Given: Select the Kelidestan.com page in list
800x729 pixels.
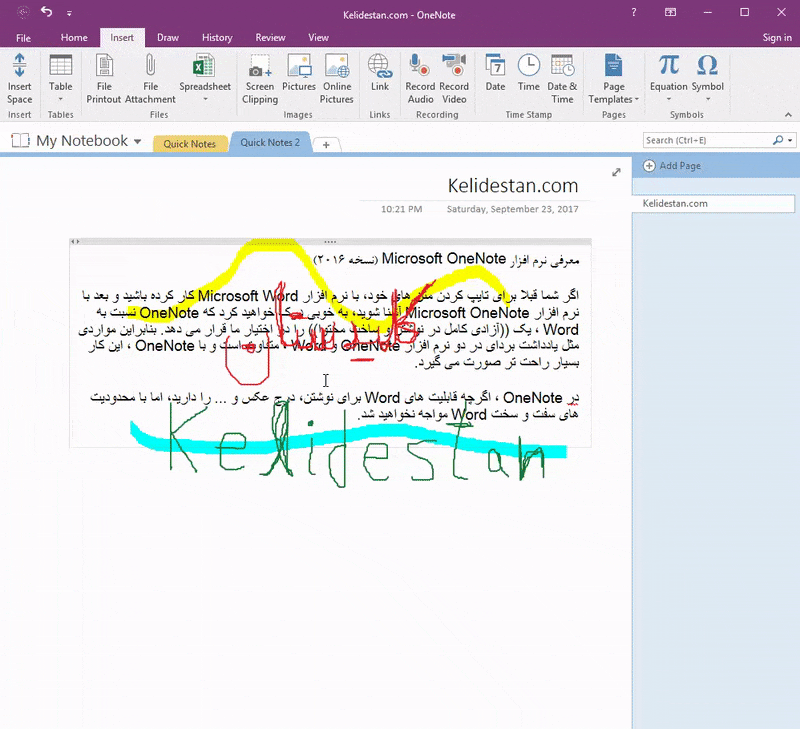Looking at the screenshot, I should [x=713, y=204].
